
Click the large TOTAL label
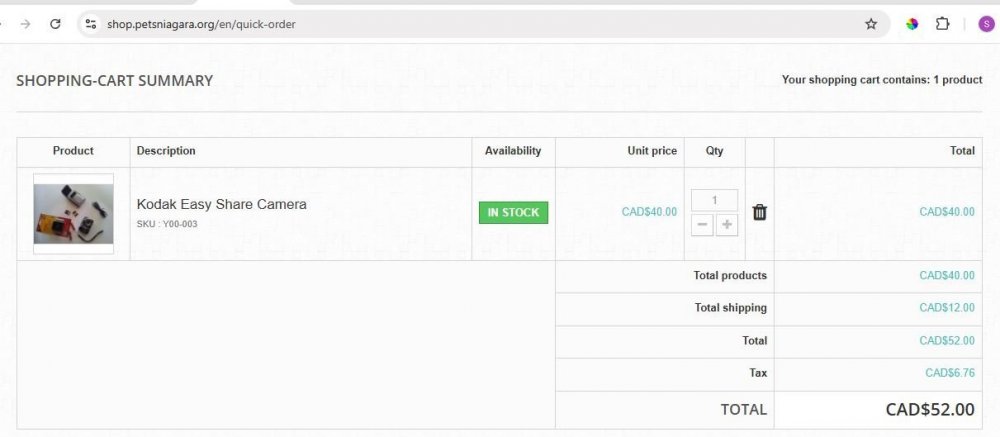click(x=744, y=410)
